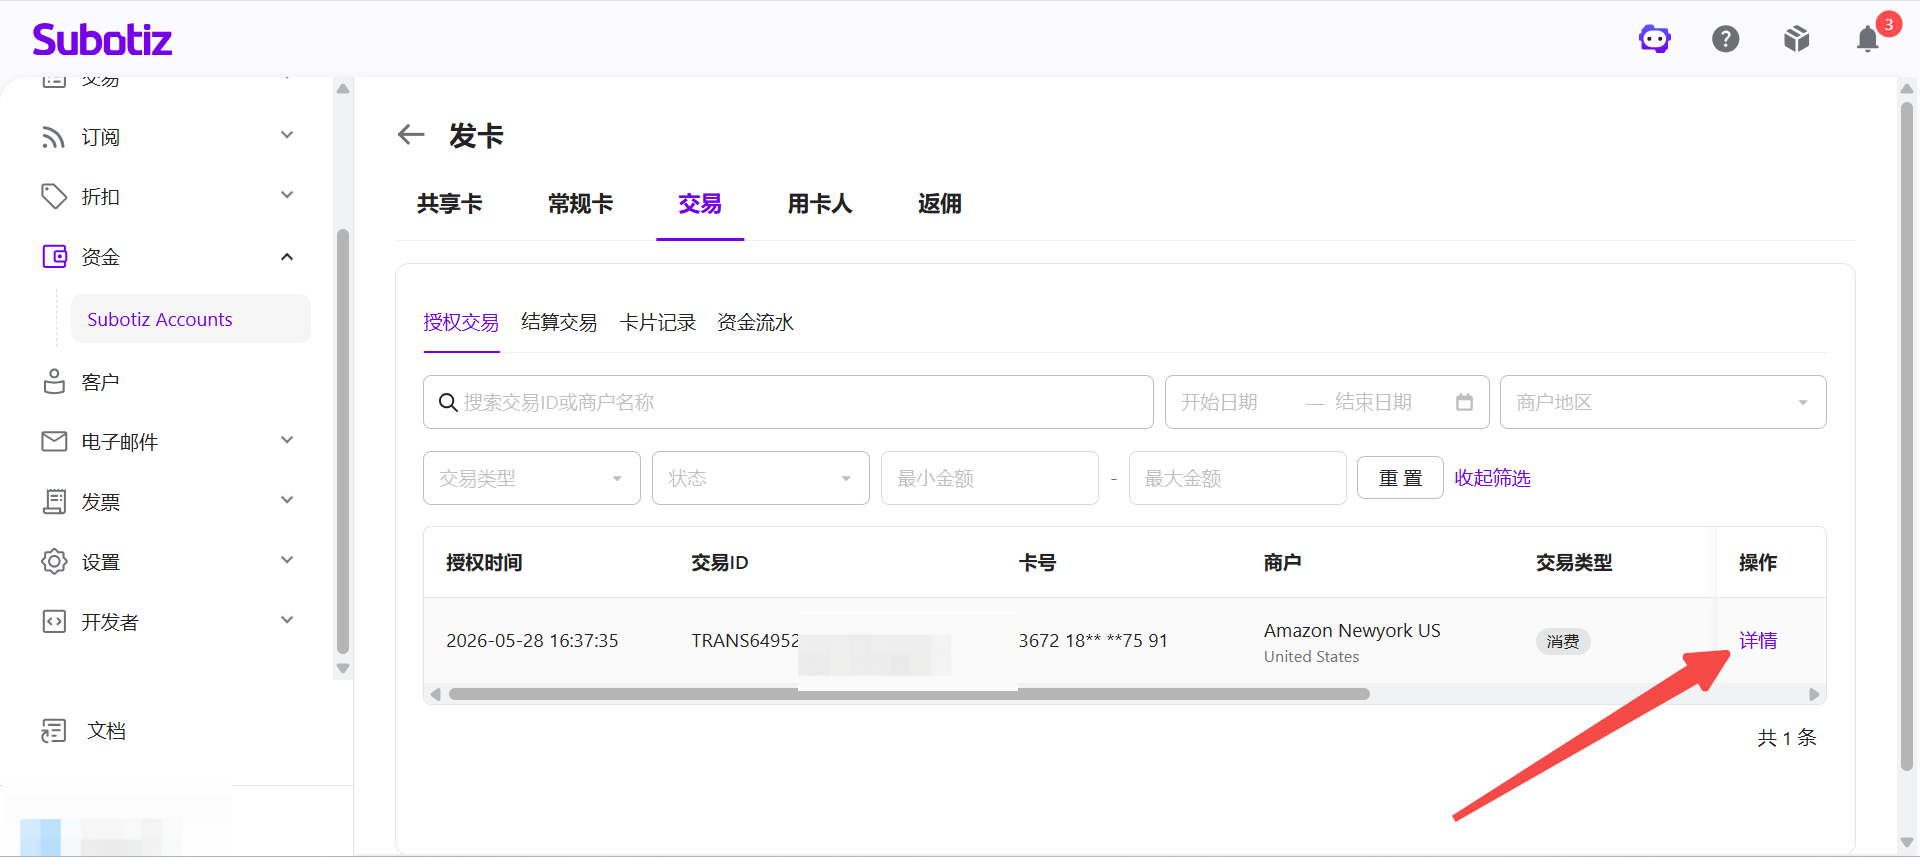Open the 交易类型 dropdown
The height and width of the screenshot is (857, 1920).
[x=532, y=478]
